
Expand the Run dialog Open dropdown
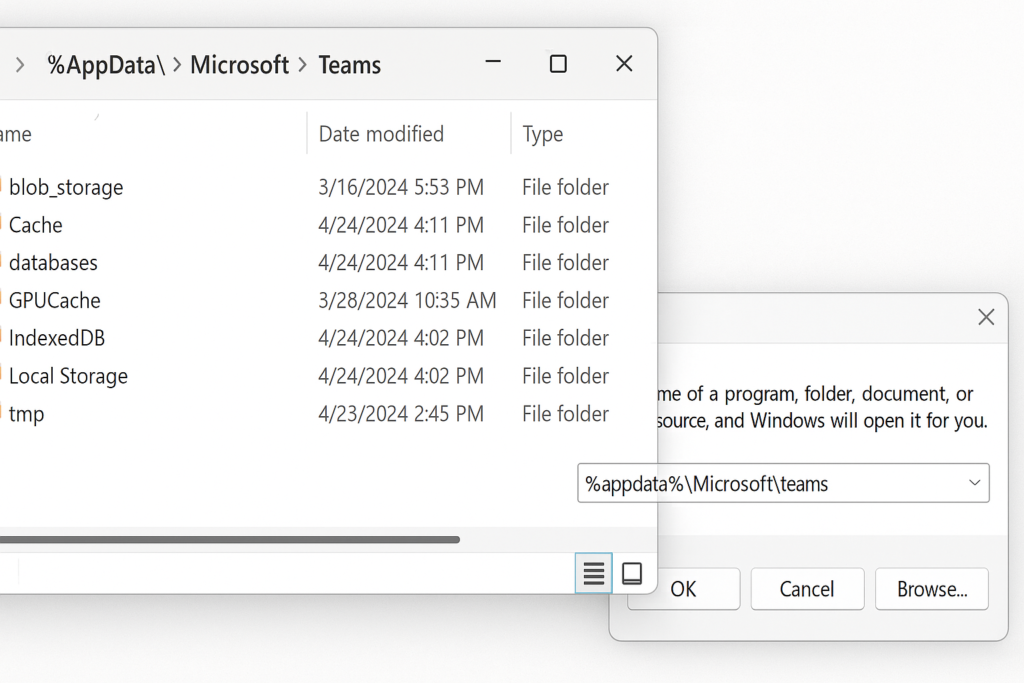coord(974,483)
